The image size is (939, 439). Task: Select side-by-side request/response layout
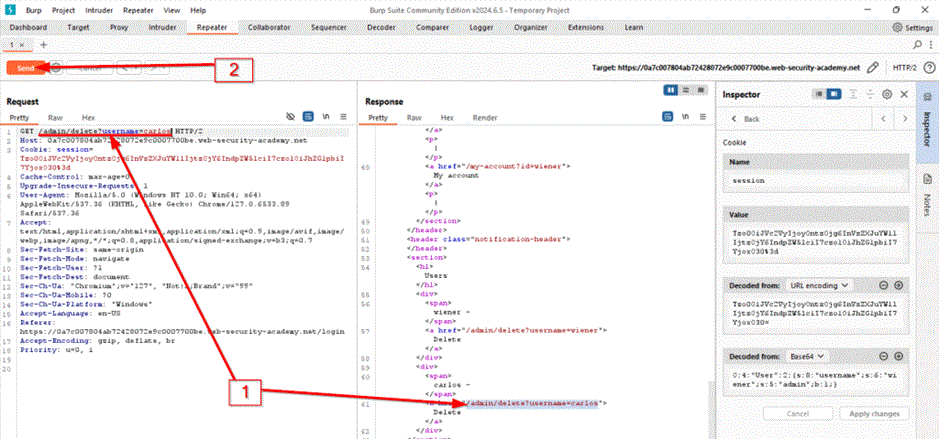click(x=671, y=90)
